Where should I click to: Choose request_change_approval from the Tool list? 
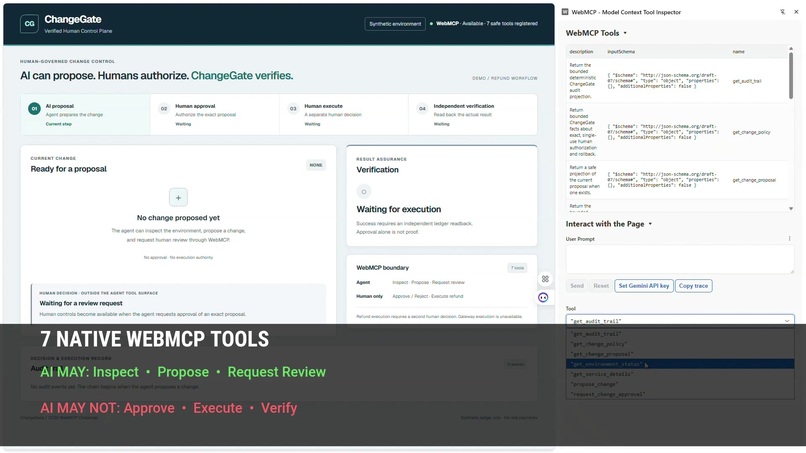tap(680, 394)
